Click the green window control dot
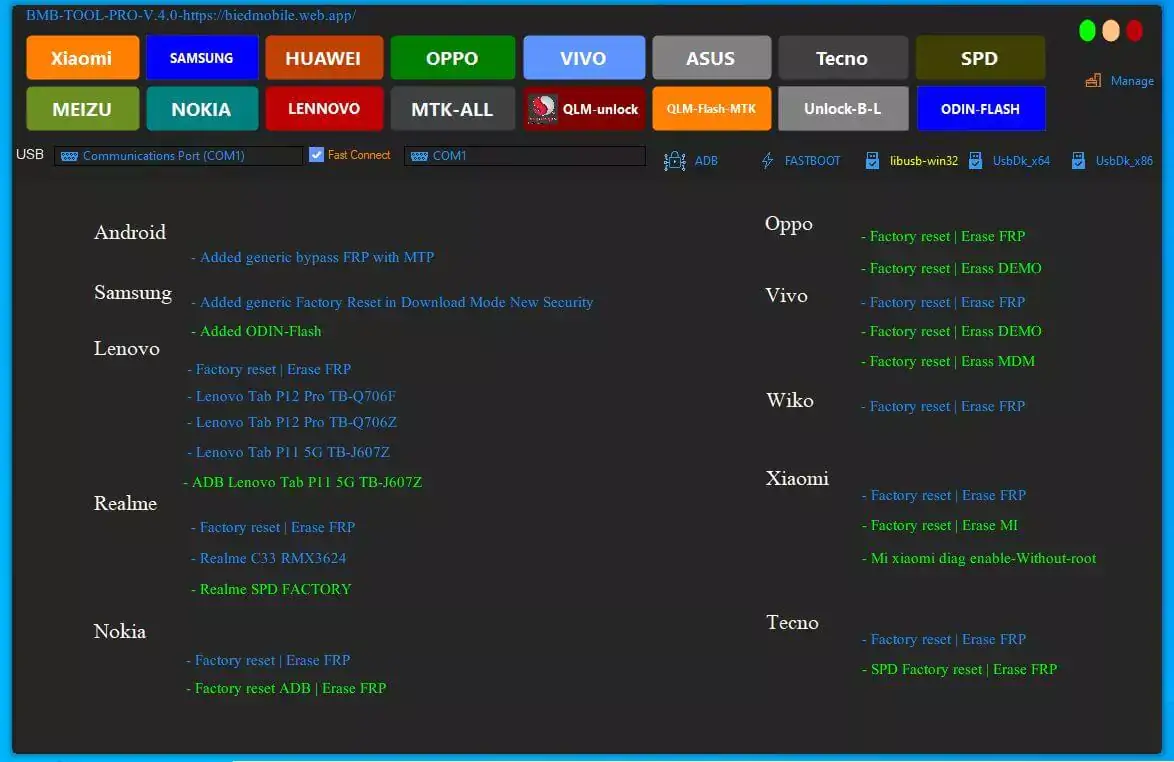Screen dimensions: 1174x762 [1087, 31]
